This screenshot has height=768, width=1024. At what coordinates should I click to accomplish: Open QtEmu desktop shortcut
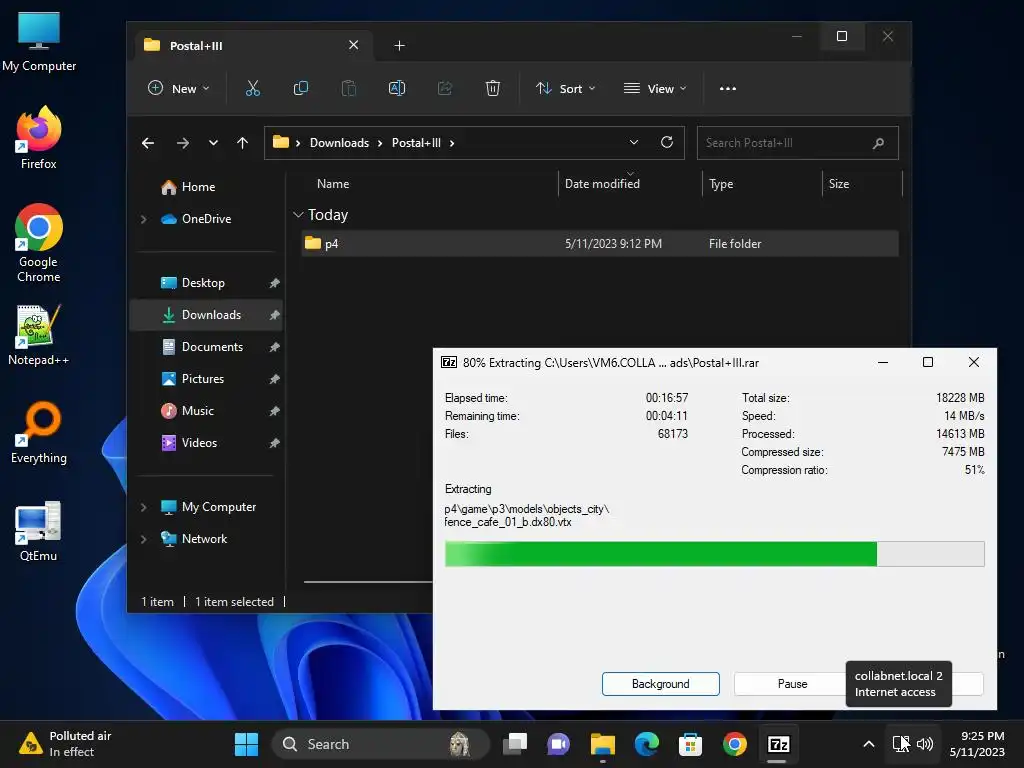pyautogui.click(x=39, y=531)
